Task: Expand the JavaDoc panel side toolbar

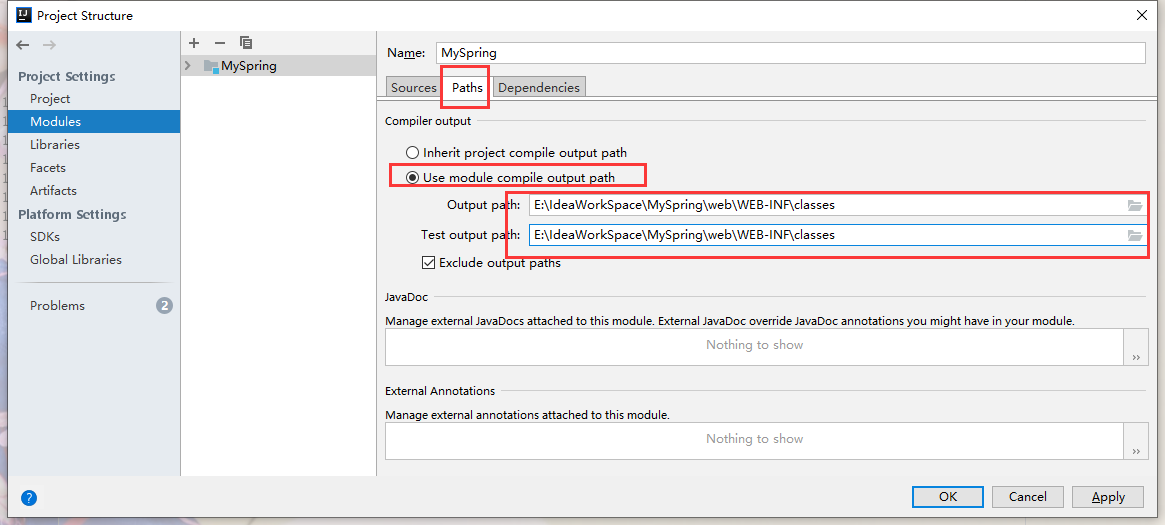Action: (x=1135, y=357)
